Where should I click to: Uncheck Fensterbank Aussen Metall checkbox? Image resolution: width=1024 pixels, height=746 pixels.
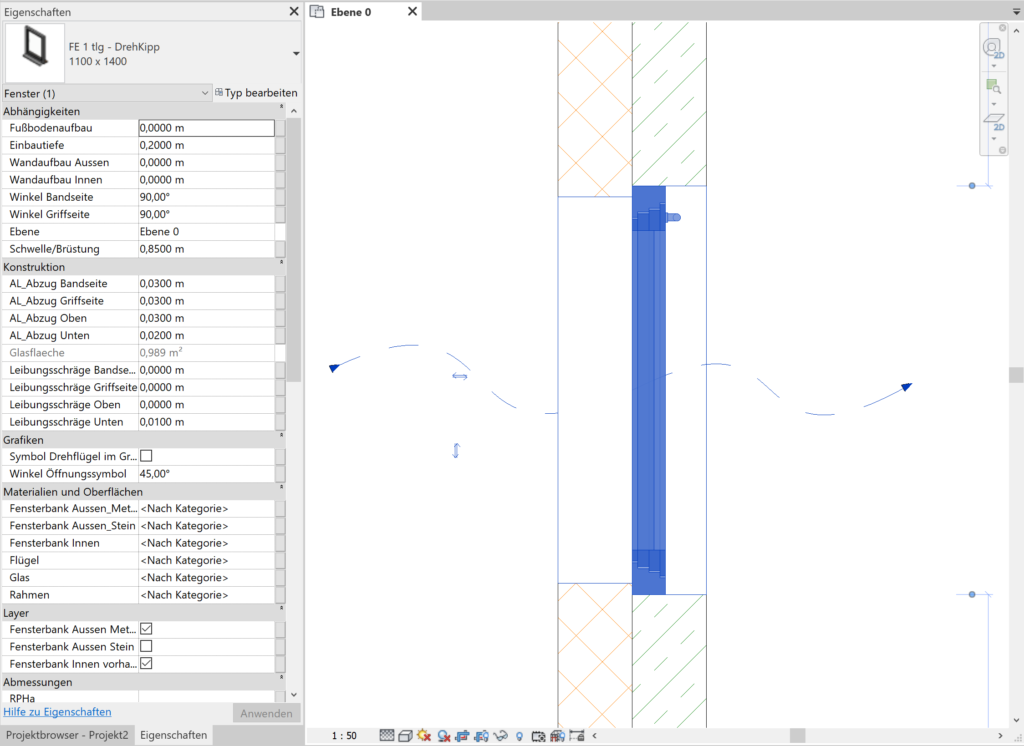pyautogui.click(x=146, y=629)
